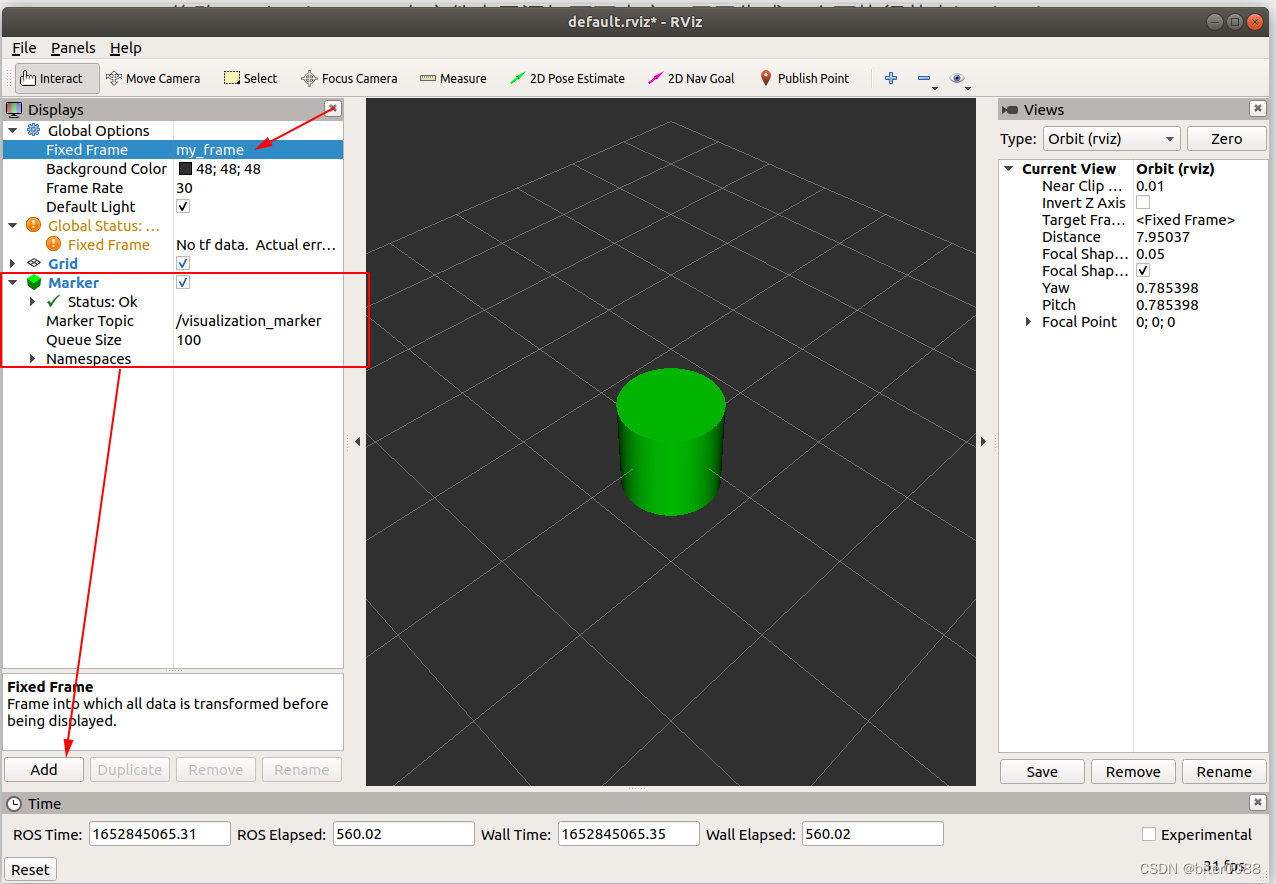This screenshot has height=884, width=1276.
Task: Reset the time with Reset button
Action: [30, 869]
